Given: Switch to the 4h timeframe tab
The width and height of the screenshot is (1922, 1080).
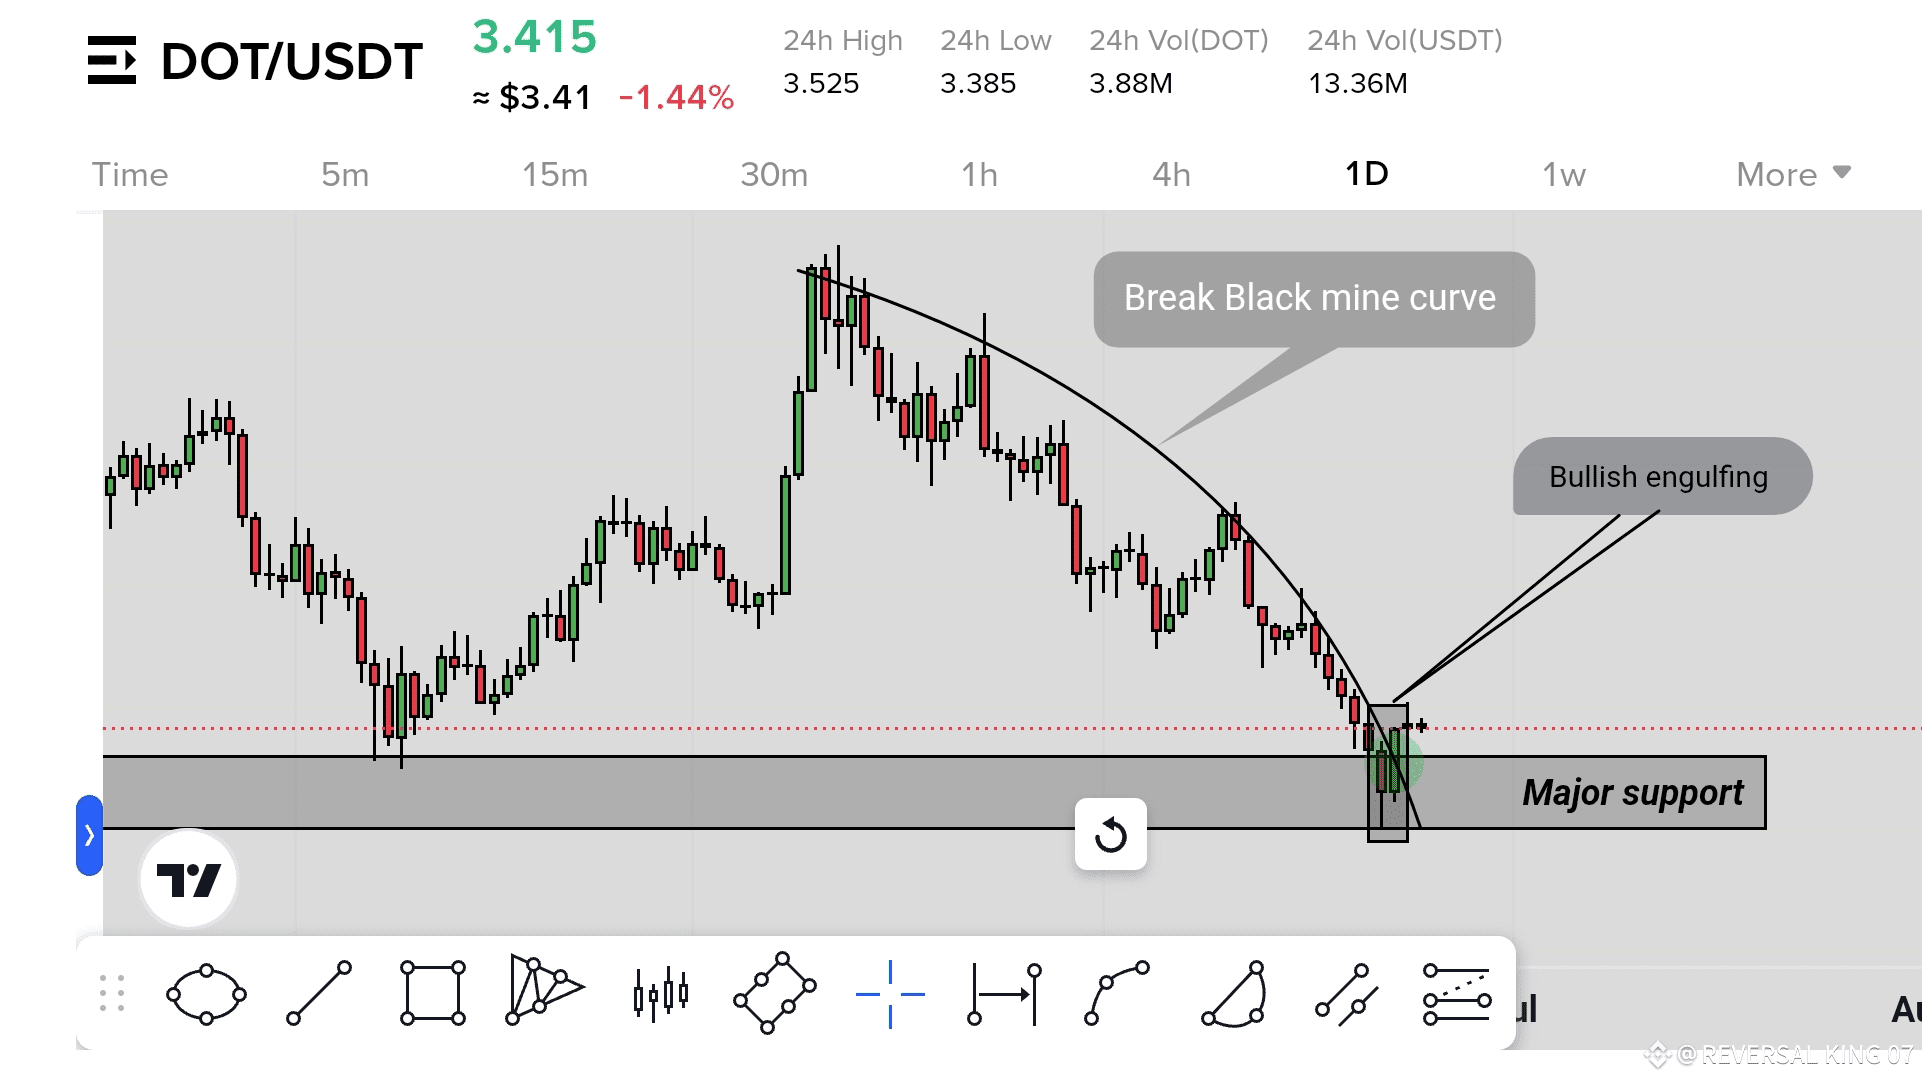Looking at the screenshot, I should tap(1171, 174).
